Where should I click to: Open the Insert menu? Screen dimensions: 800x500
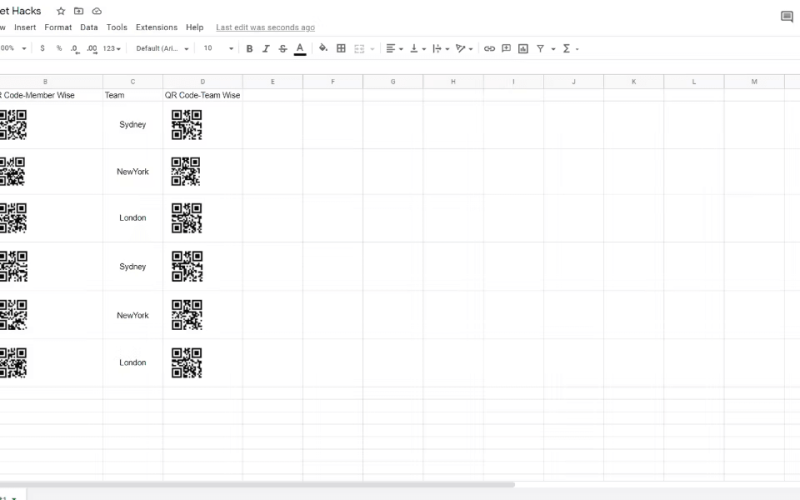25,28
